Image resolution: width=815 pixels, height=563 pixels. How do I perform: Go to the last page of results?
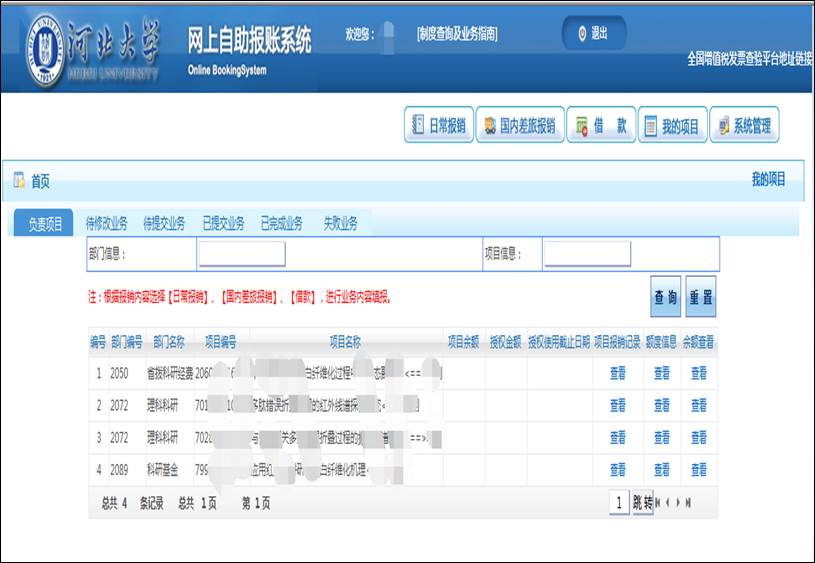point(688,503)
